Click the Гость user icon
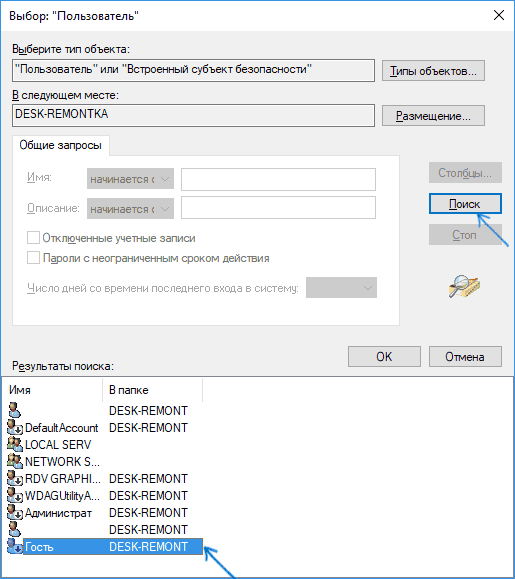This screenshot has width=515, height=579. (x=15, y=547)
